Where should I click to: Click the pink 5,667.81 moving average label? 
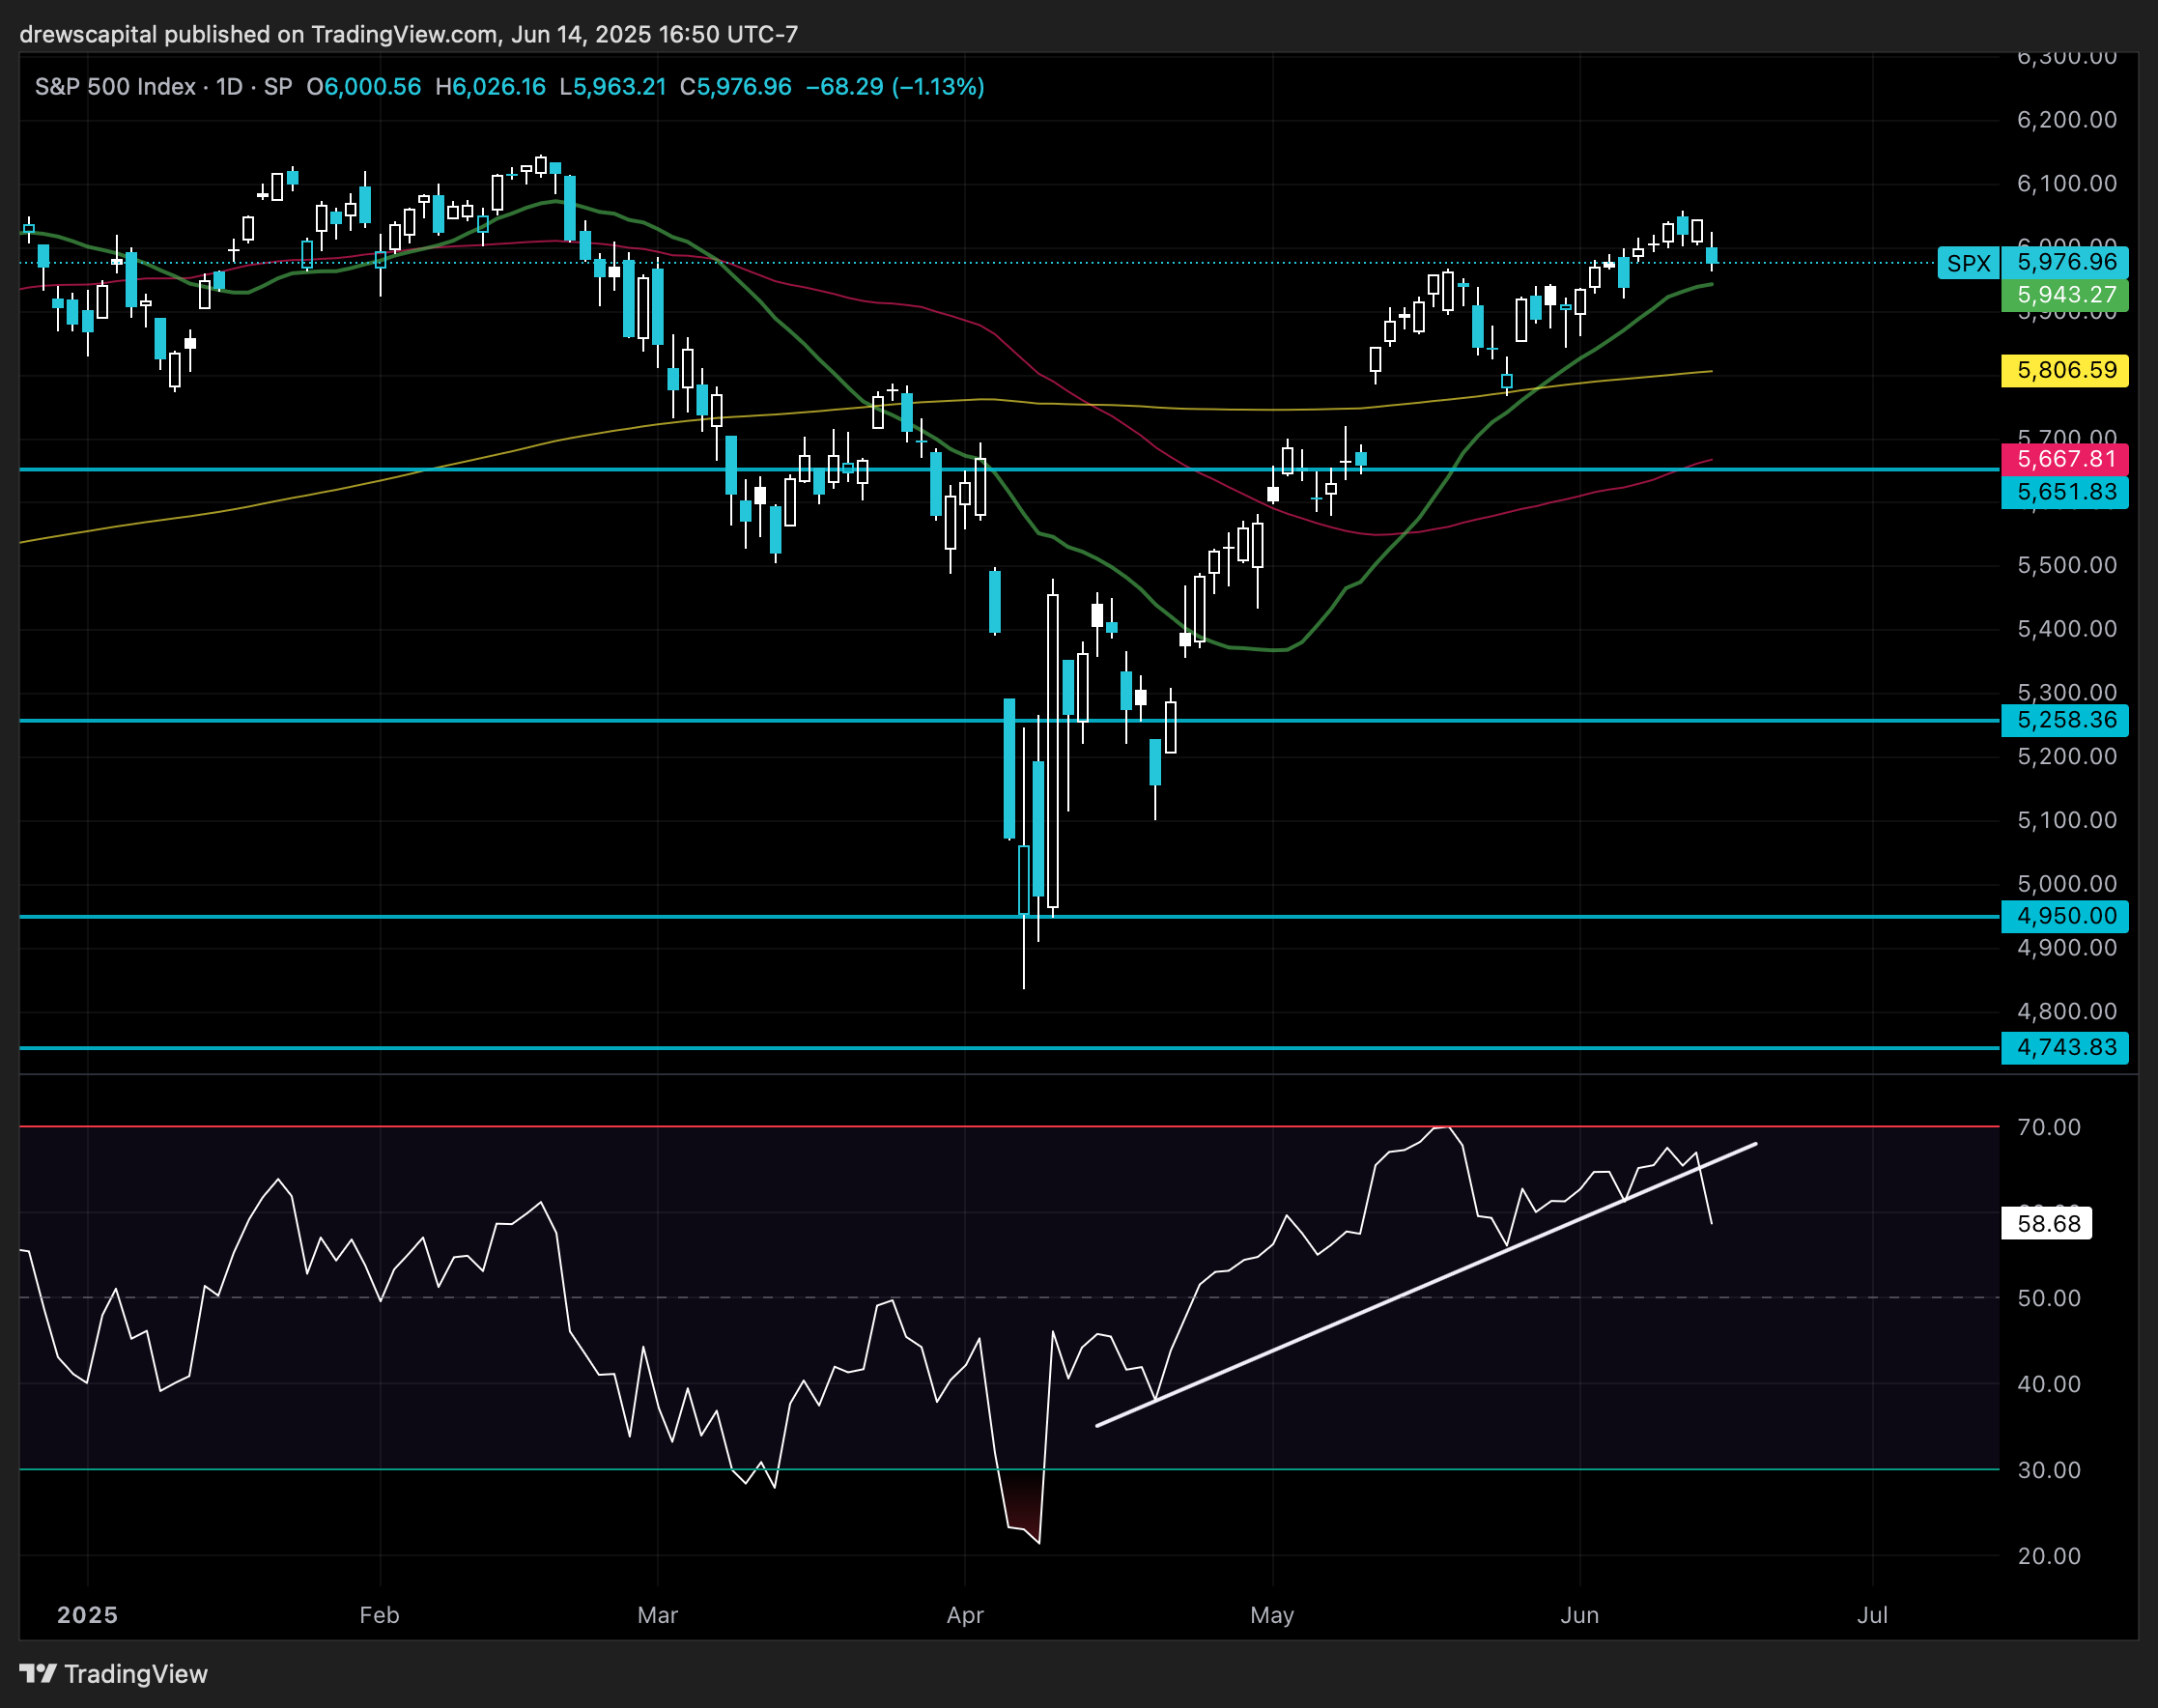click(x=2065, y=459)
